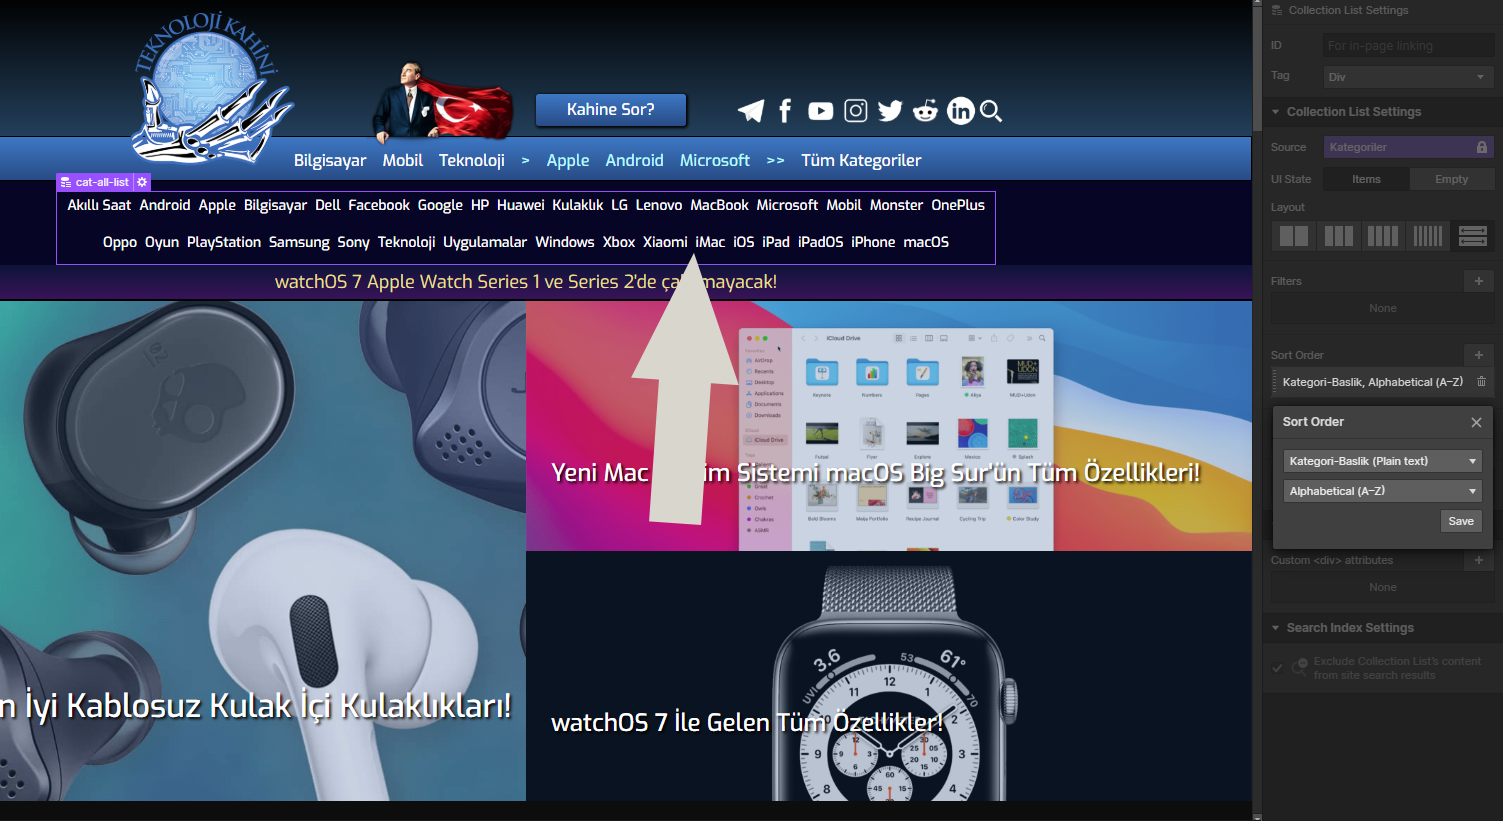The width and height of the screenshot is (1503, 821).
Task: Select the full-width rows layout icon
Action: (1473, 236)
